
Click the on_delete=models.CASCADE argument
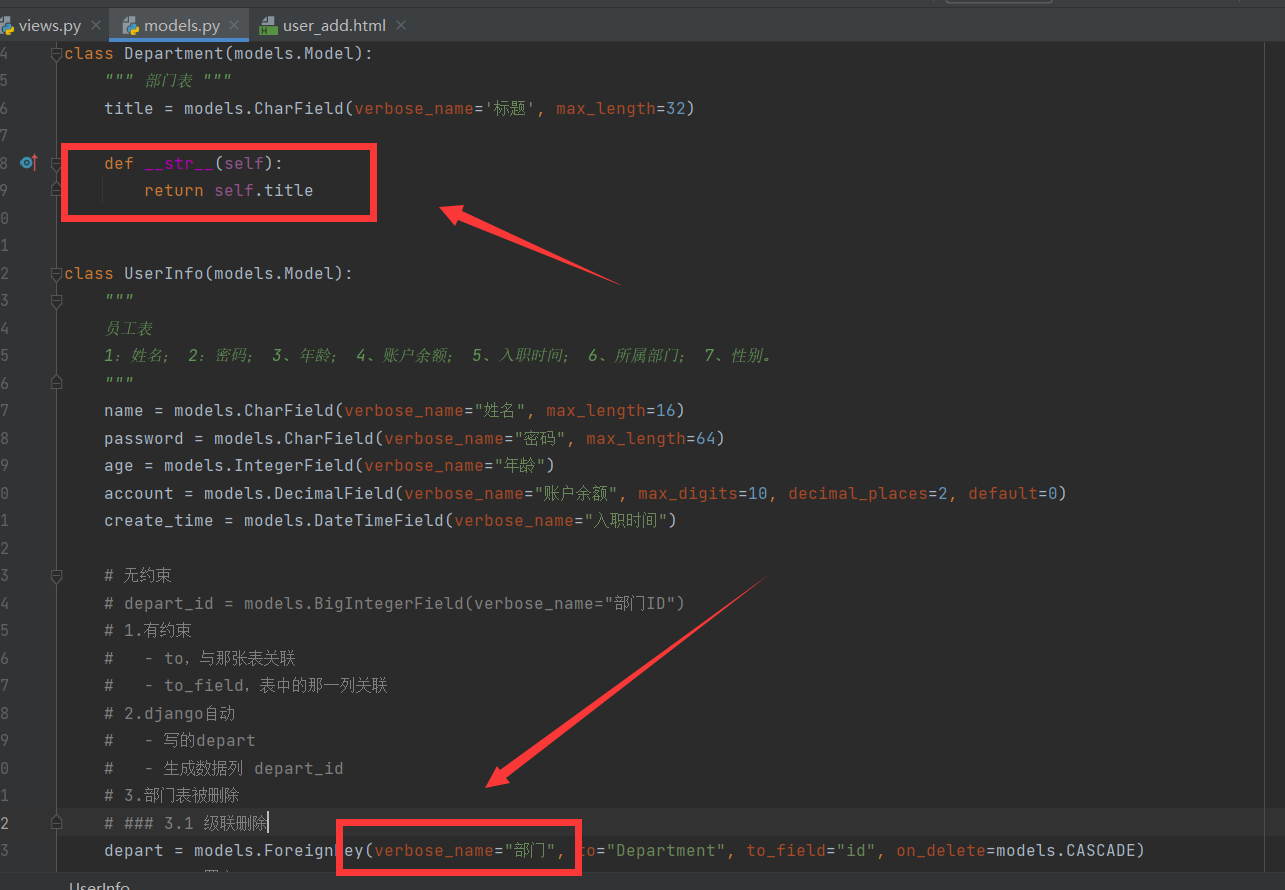[1016, 851]
